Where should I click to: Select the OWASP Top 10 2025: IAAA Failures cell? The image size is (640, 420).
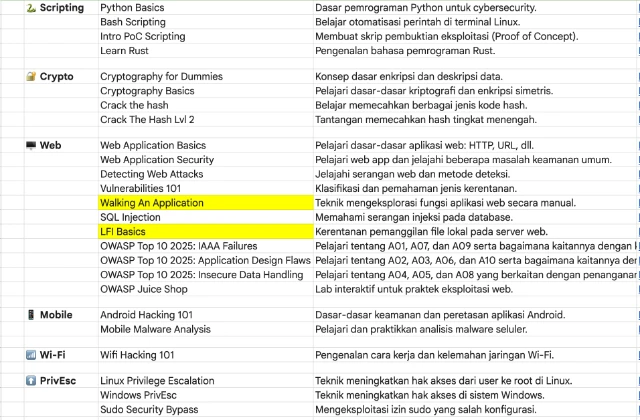click(x=206, y=246)
